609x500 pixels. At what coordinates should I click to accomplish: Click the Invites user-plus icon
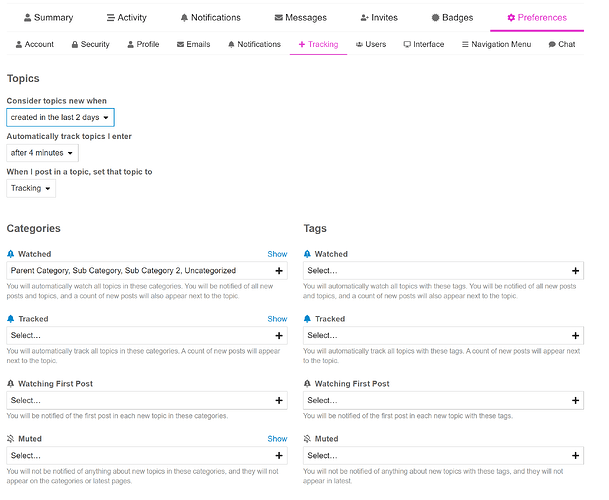[364, 17]
